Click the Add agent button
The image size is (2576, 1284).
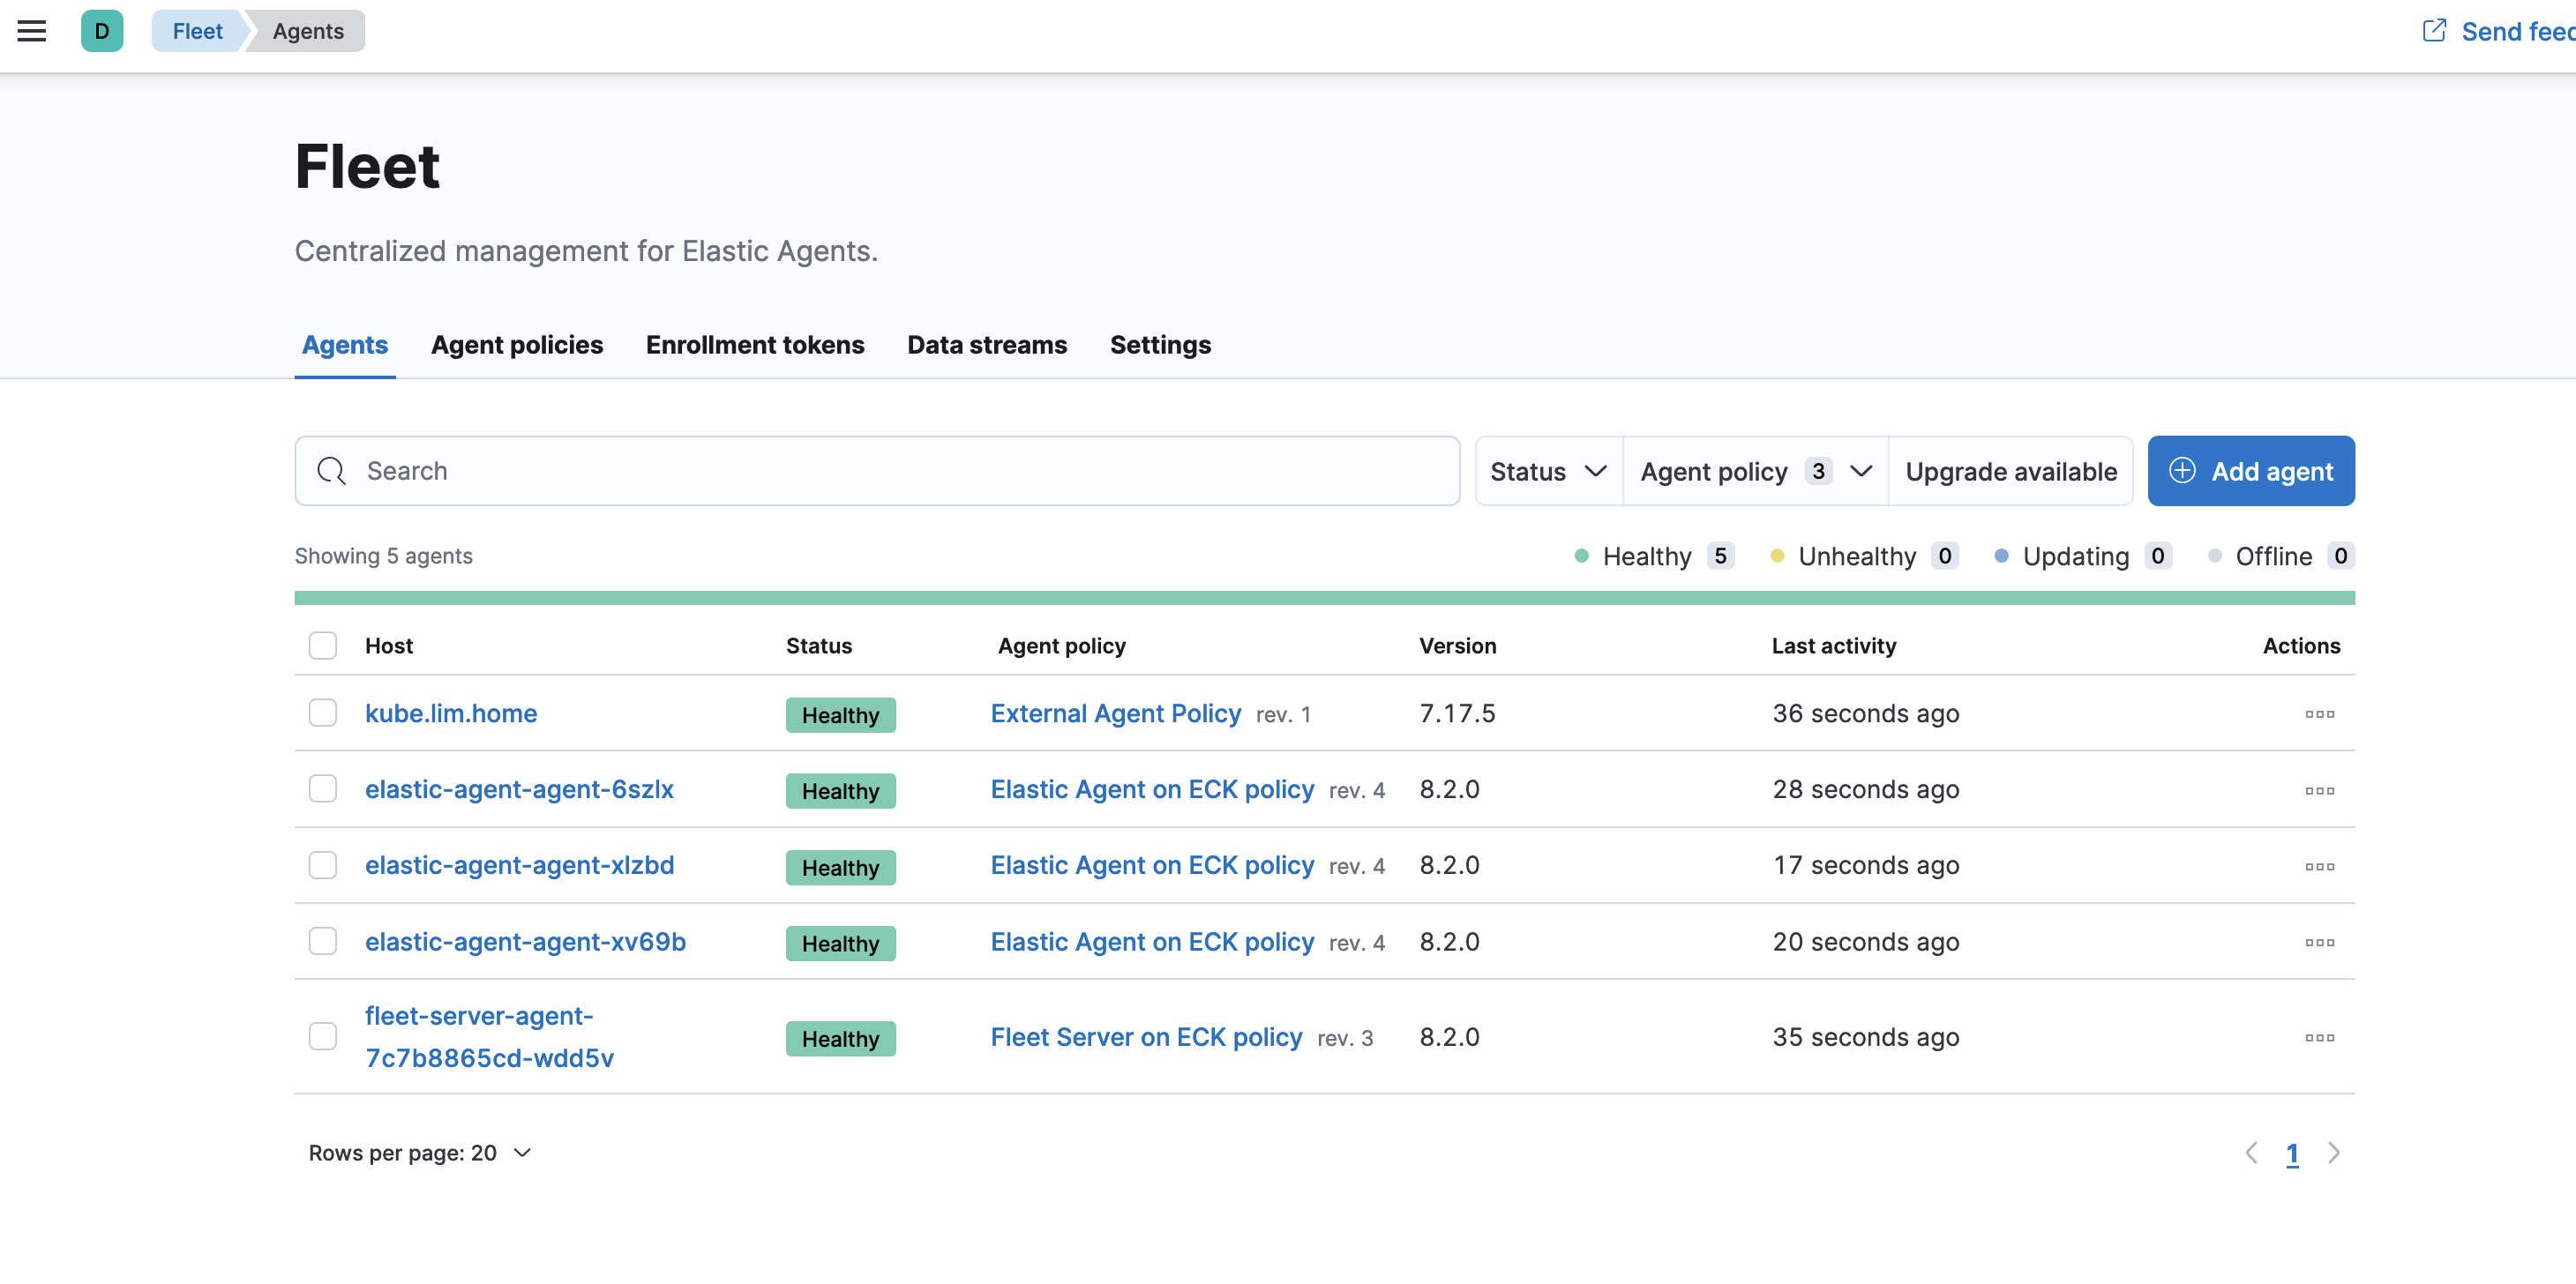[2250, 471]
